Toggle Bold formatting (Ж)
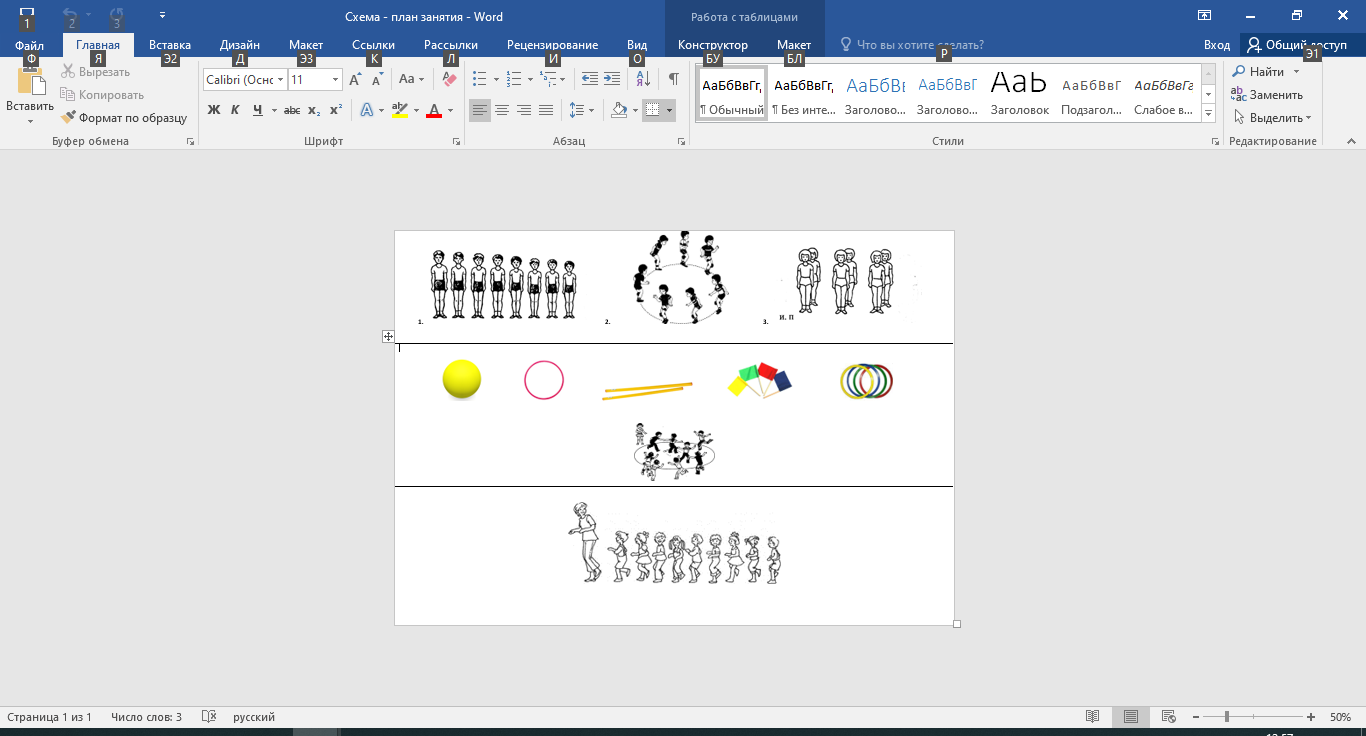The image size is (1366, 736). tap(213, 110)
